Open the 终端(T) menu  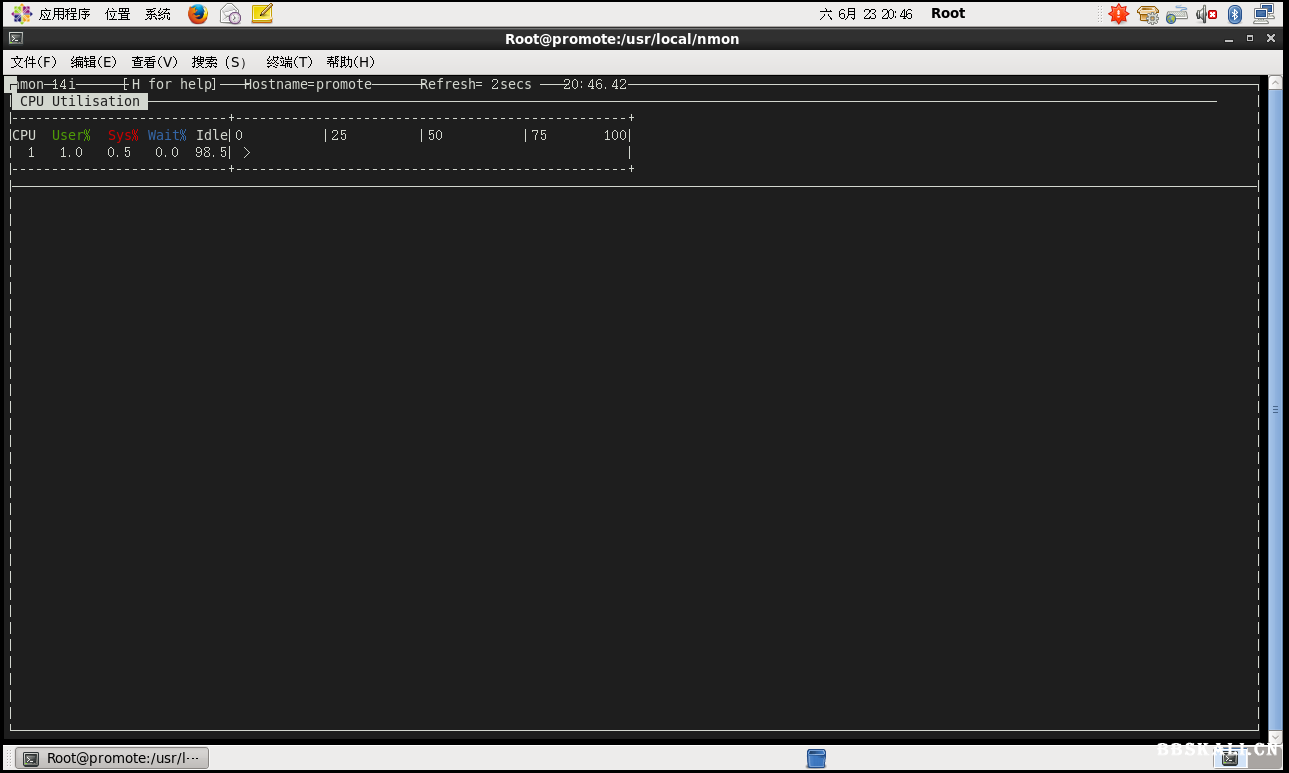pyautogui.click(x=289, y=61)
